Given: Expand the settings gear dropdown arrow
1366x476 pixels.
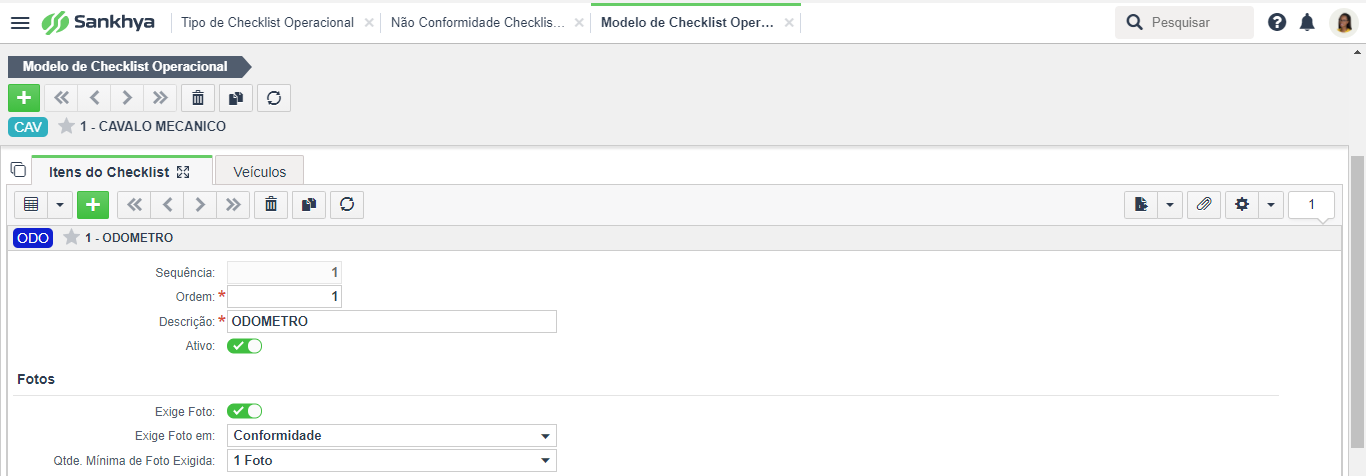Looking at the screenshot, I should tap(1270, 205).
